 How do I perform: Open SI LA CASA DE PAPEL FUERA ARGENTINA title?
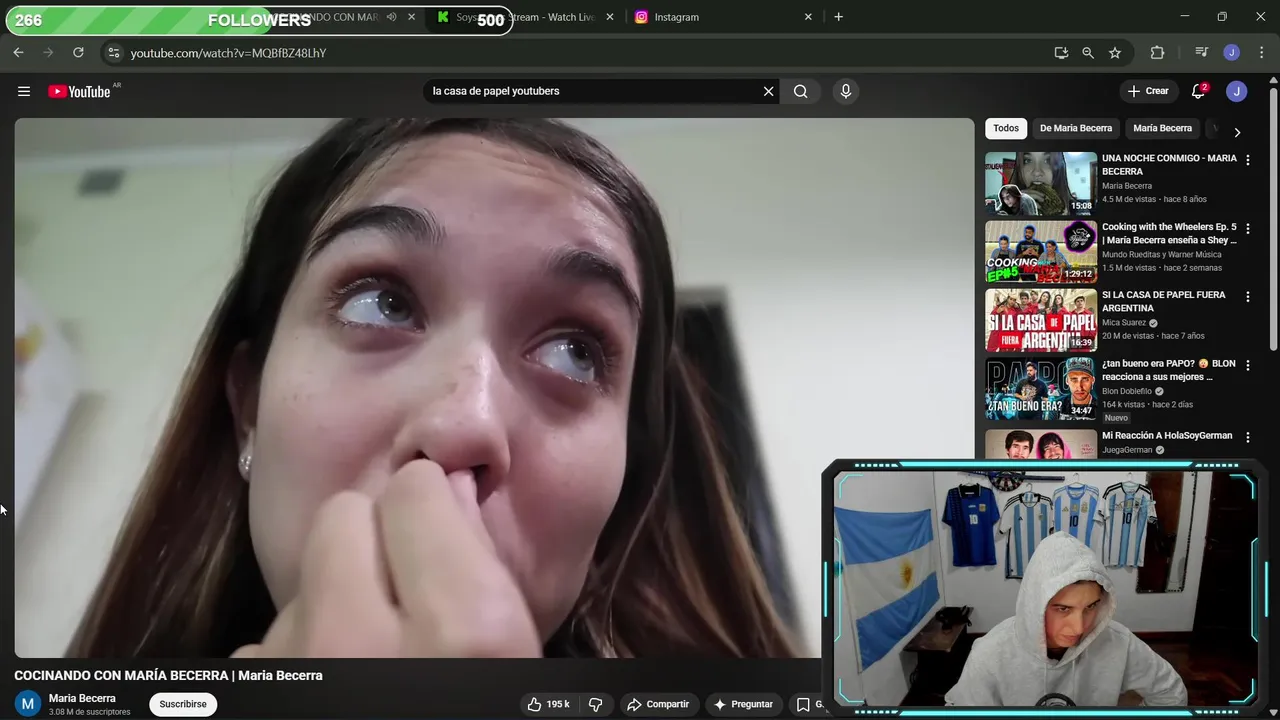click(x=1163, y=301)
